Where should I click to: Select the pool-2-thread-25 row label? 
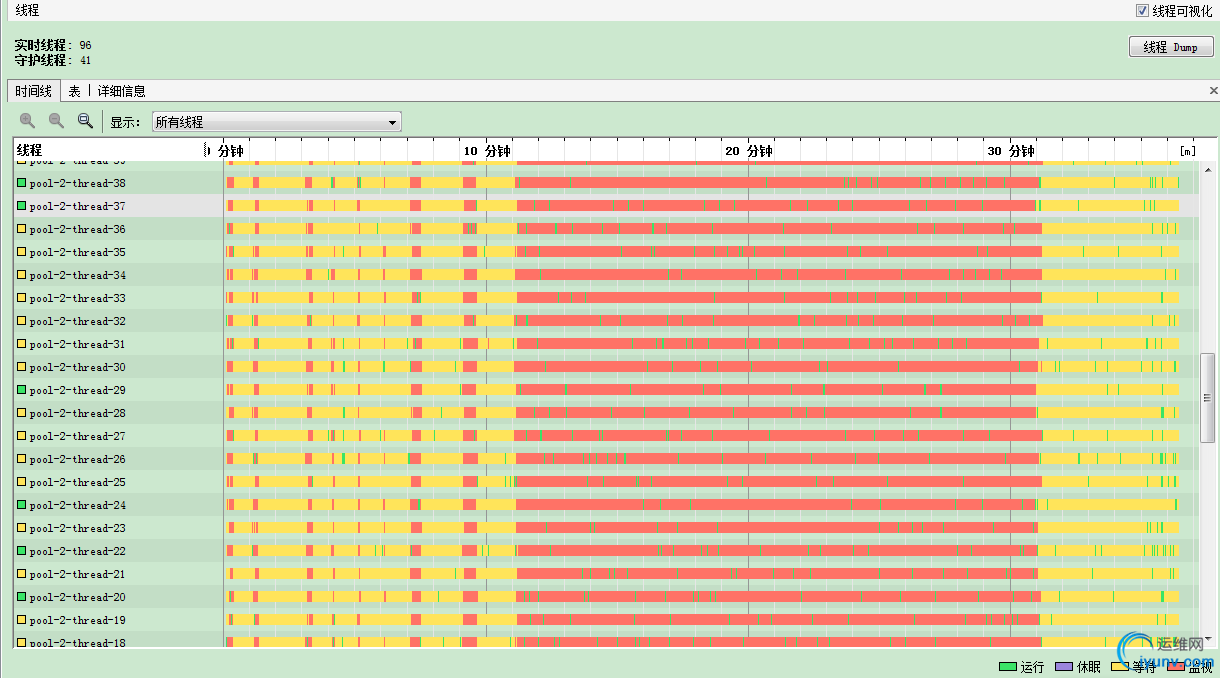point(77,482)
